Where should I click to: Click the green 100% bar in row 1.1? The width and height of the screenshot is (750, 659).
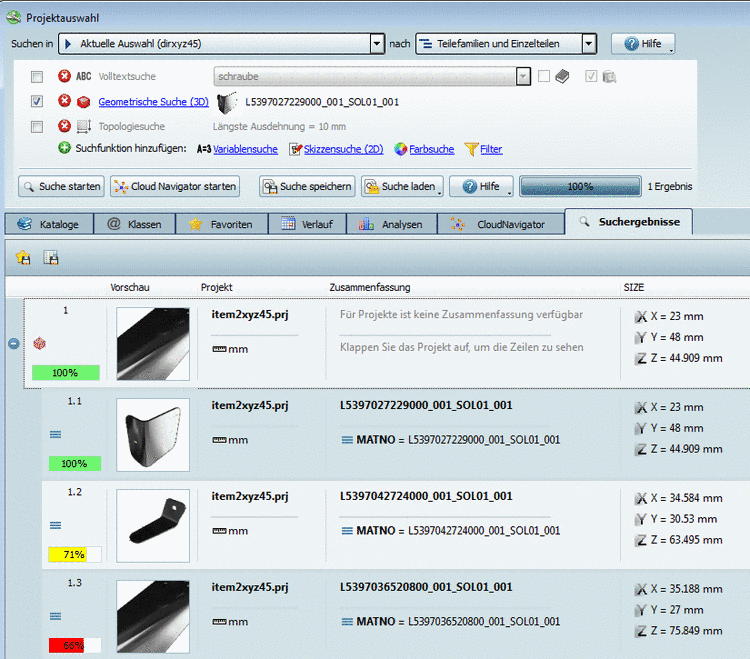coord(75,463)
